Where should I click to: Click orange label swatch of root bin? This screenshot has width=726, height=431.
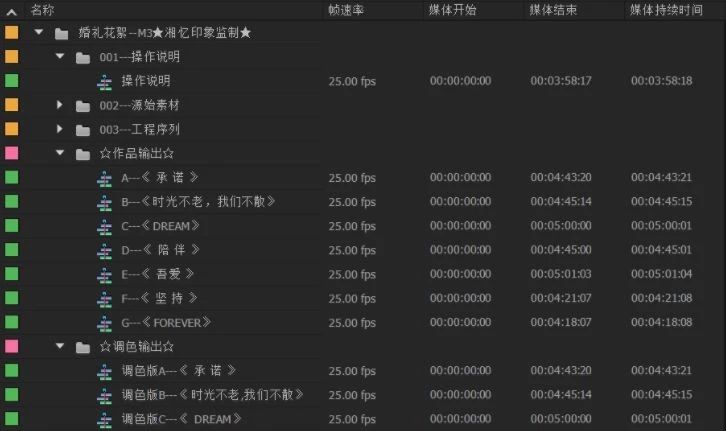(x=12, y=32)
